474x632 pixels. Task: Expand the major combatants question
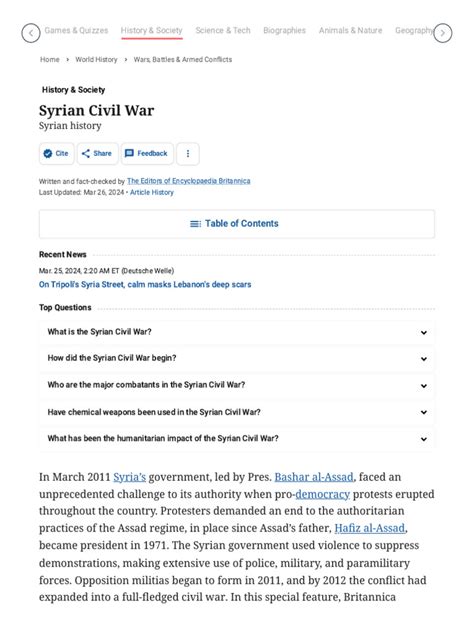[237, 385]
